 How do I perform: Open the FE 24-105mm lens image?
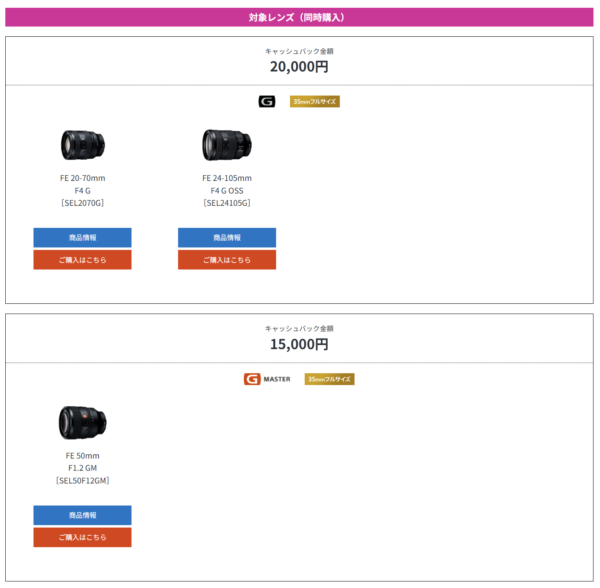(x=226, y=145)
